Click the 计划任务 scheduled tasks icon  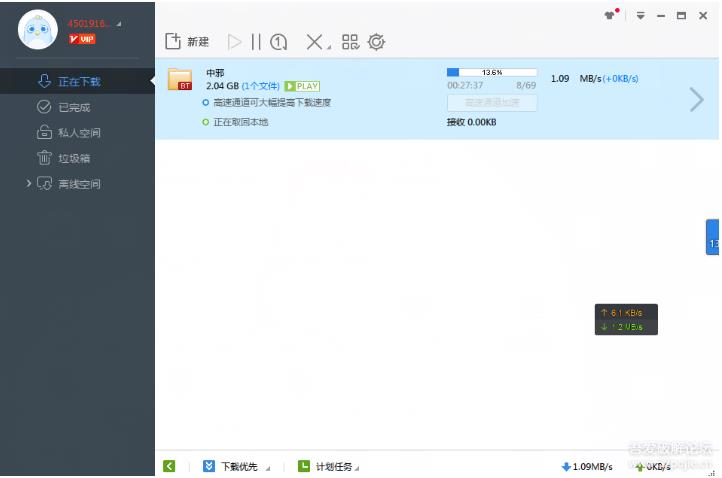(x=304, y=466)
